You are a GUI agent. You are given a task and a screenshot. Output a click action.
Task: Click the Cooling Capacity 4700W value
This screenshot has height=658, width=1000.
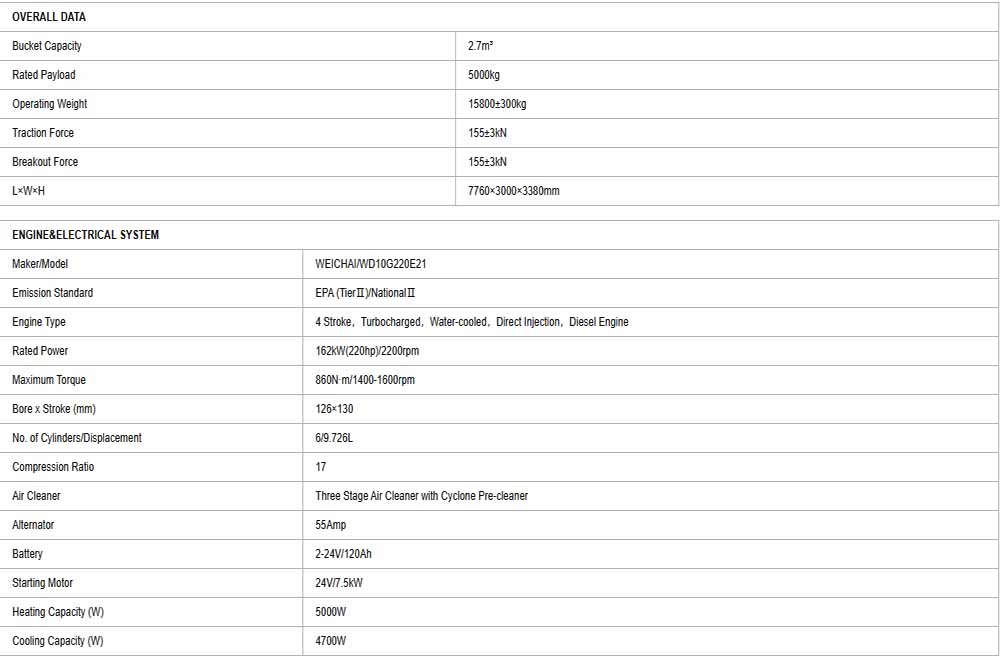tap(330, 641)
